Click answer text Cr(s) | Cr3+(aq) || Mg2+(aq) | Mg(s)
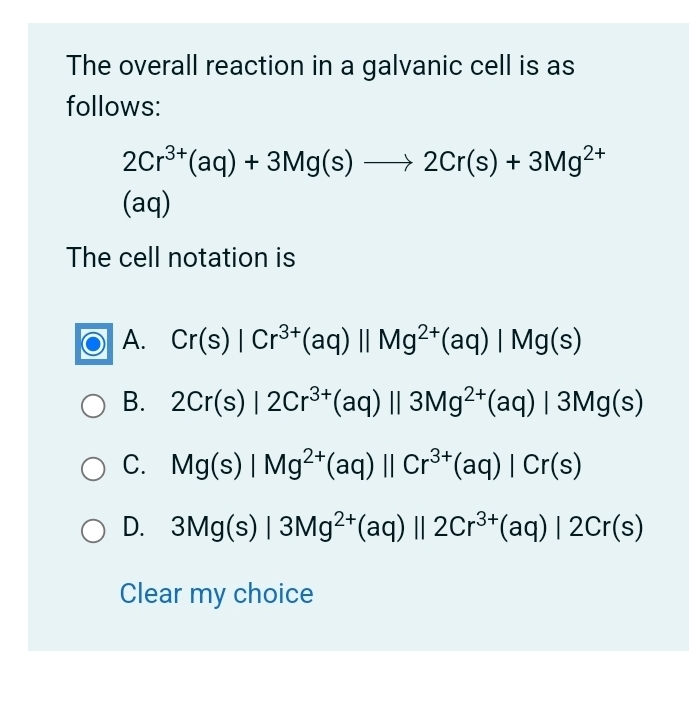This screenshot has height=706, width=689. click(x=376, y=339)
